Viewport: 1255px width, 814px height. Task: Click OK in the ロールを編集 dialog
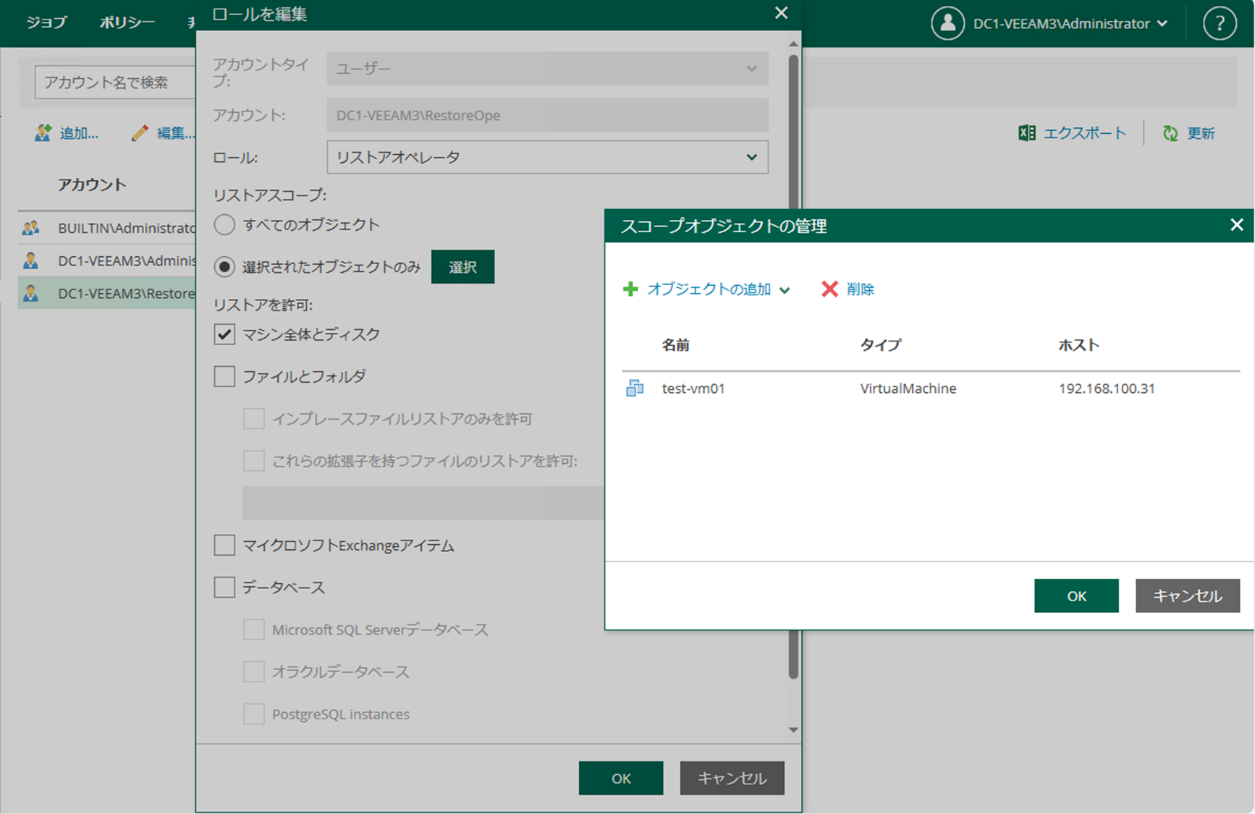tap(621, 778)
